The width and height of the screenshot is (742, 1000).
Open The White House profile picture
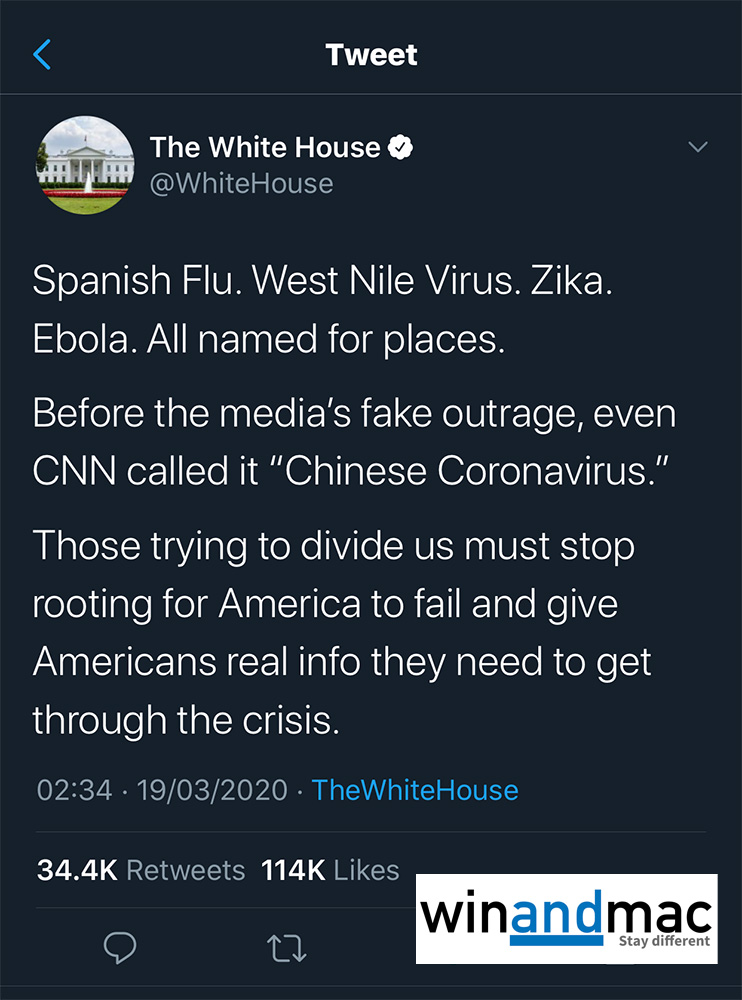(x=84, y=164)
